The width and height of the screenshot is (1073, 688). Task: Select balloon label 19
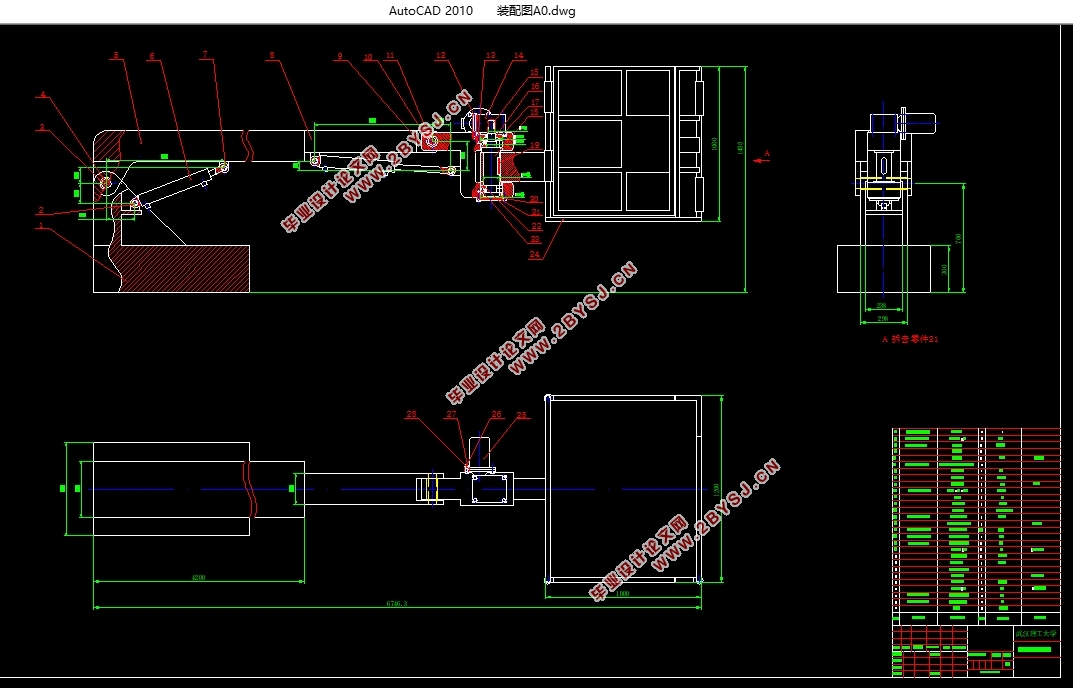(x=535, y=145)
